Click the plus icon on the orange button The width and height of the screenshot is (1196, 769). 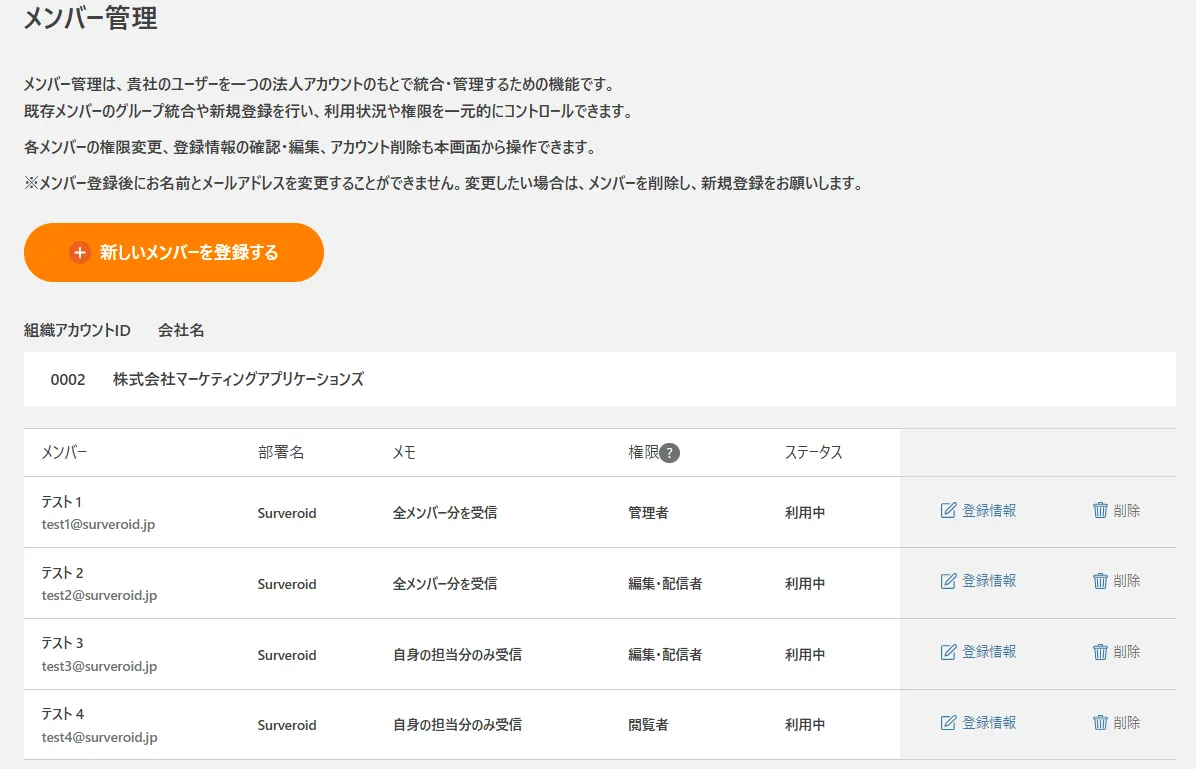(x=80, y=253)
